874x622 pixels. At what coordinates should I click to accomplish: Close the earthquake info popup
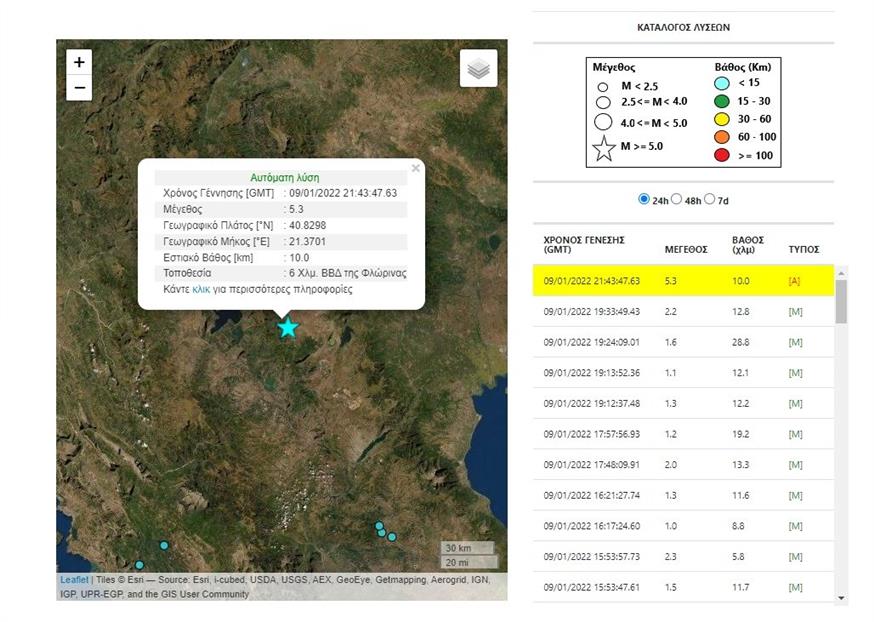416,169
